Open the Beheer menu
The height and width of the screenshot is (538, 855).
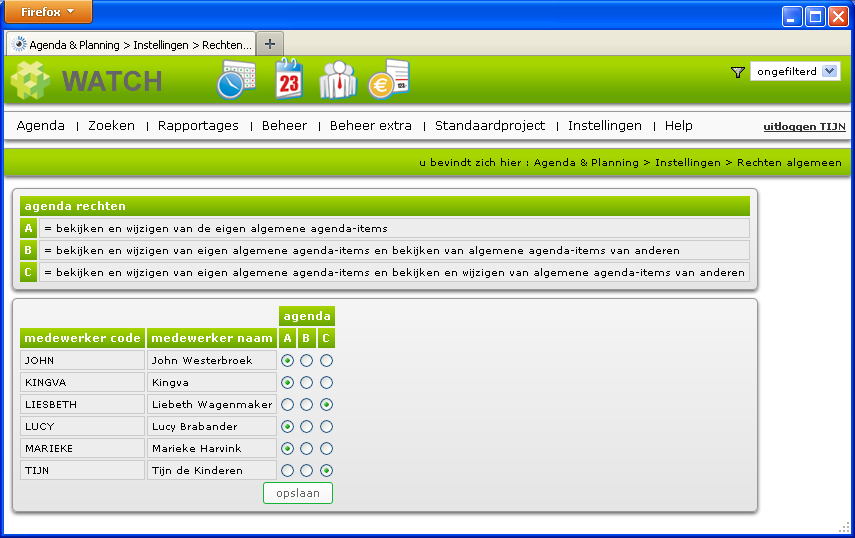284,125
